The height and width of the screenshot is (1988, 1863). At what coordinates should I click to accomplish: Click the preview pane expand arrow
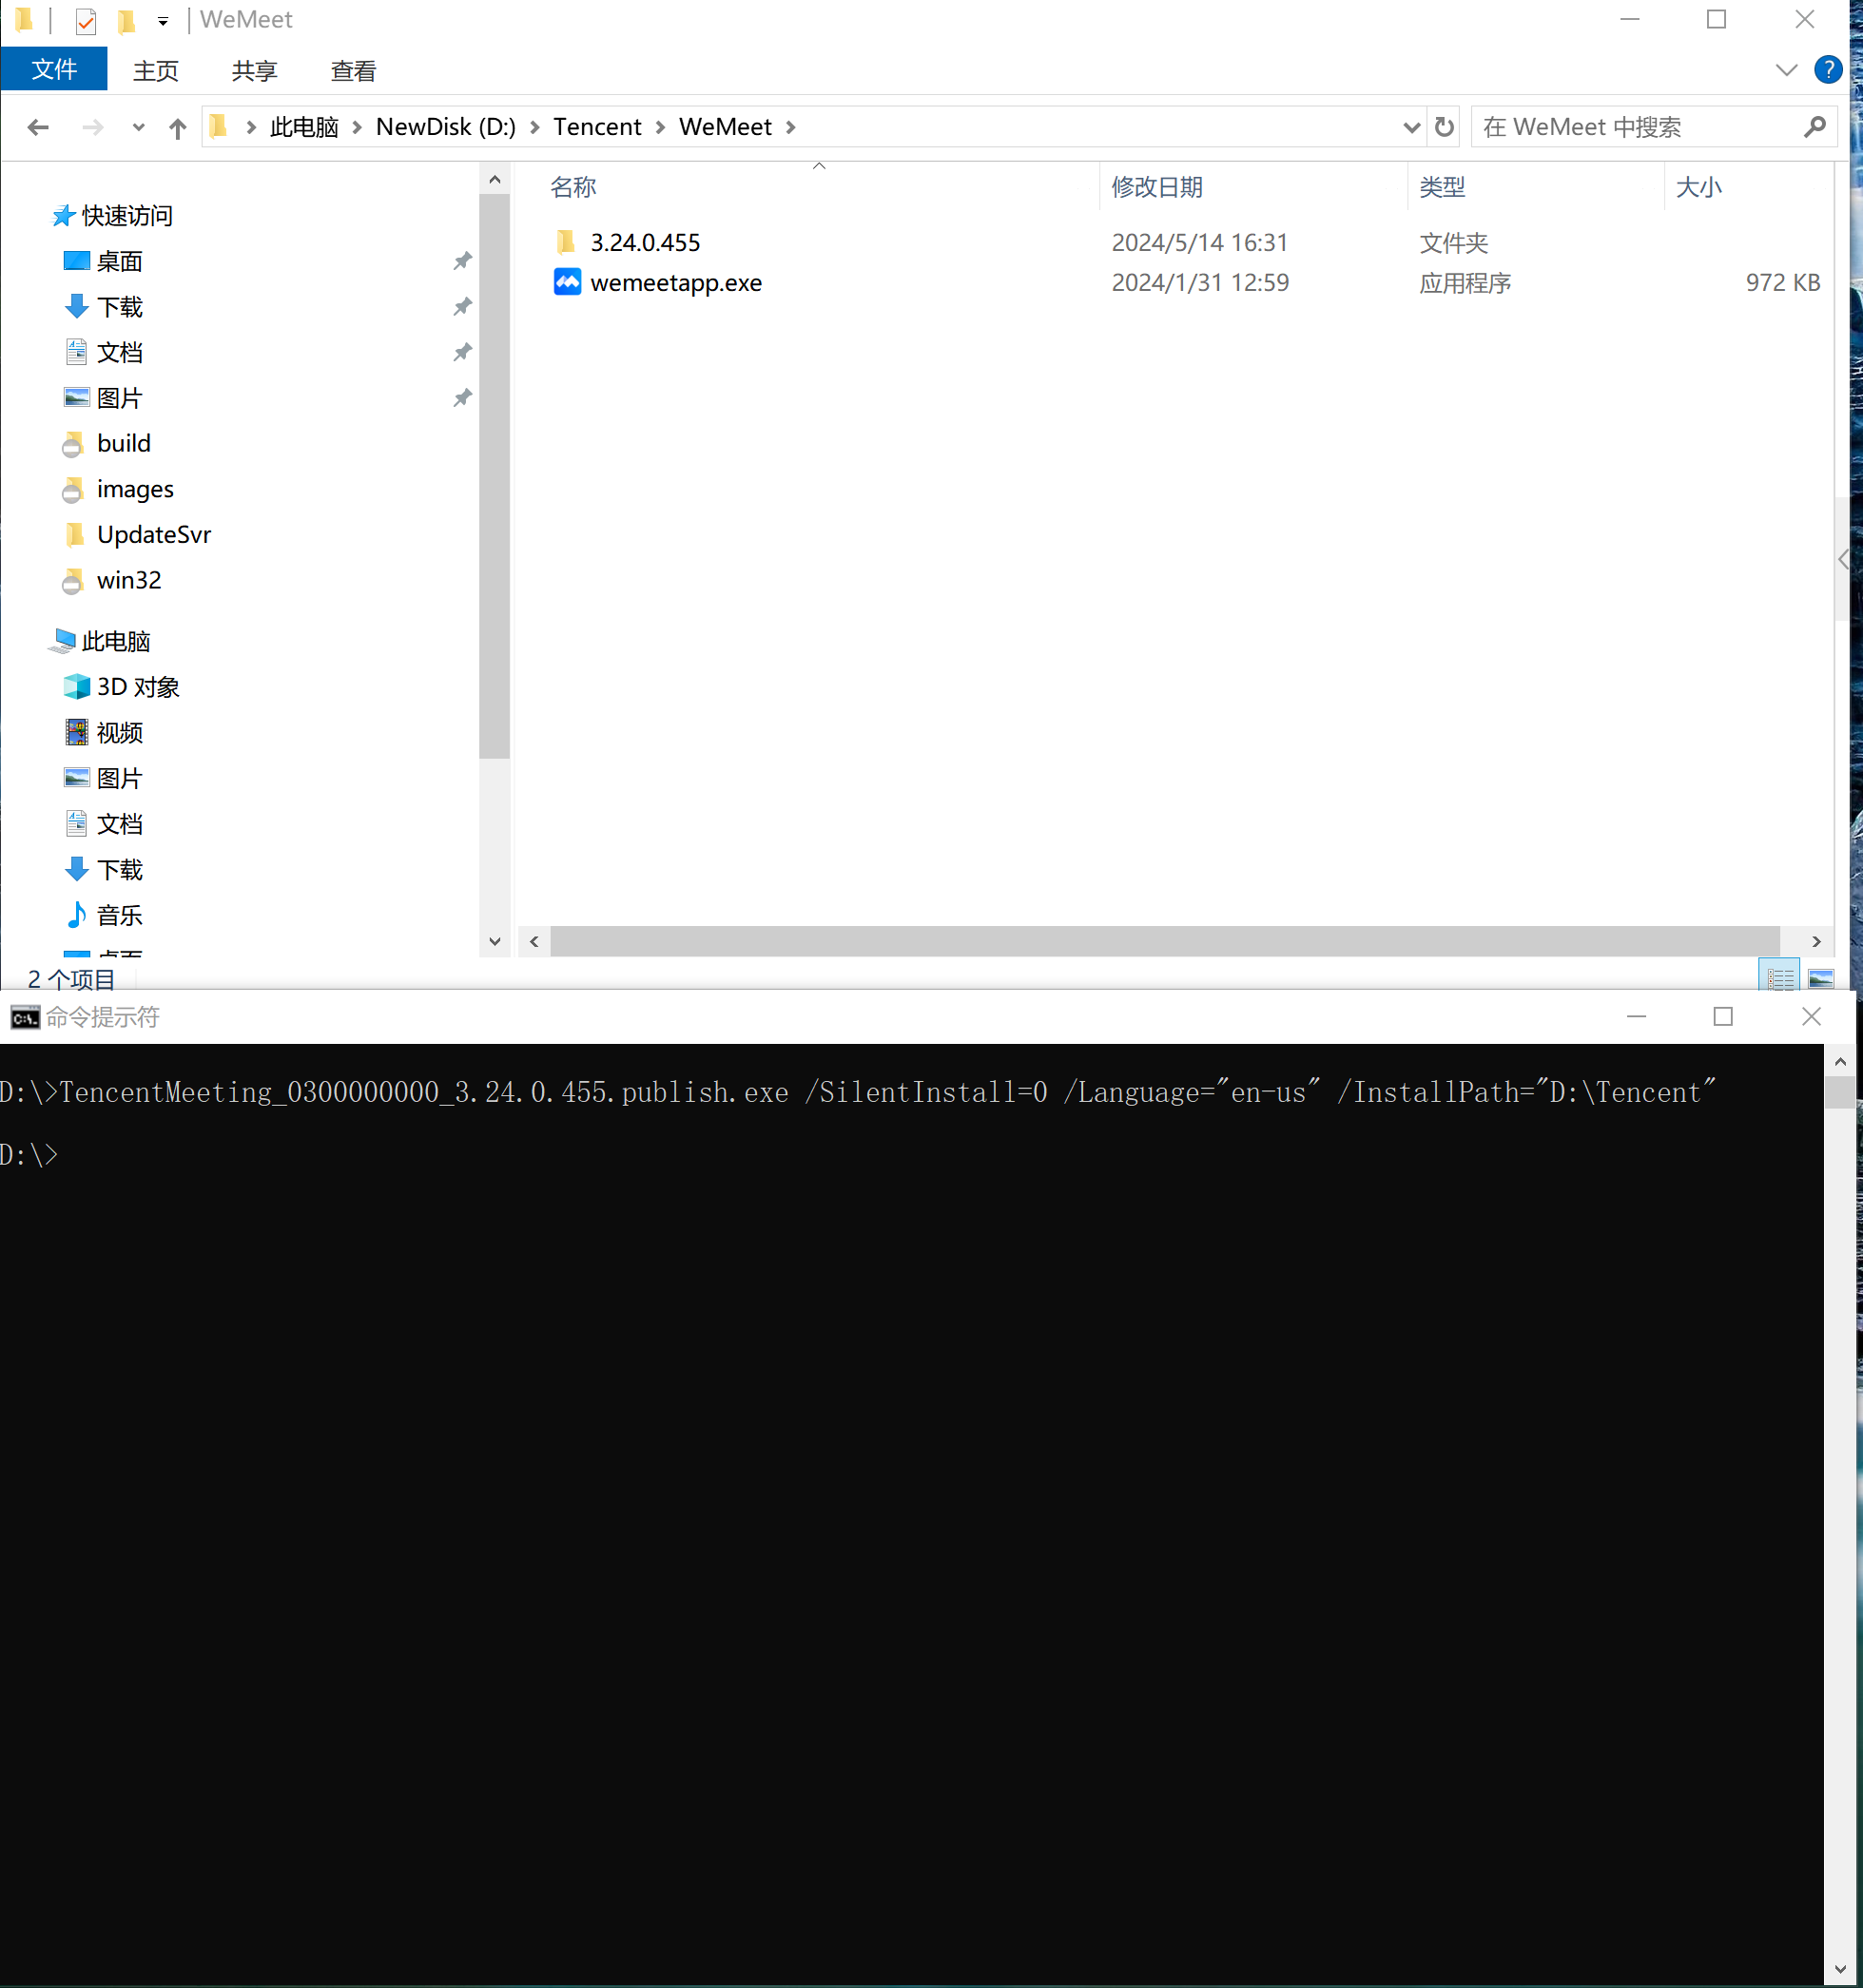1843,560
